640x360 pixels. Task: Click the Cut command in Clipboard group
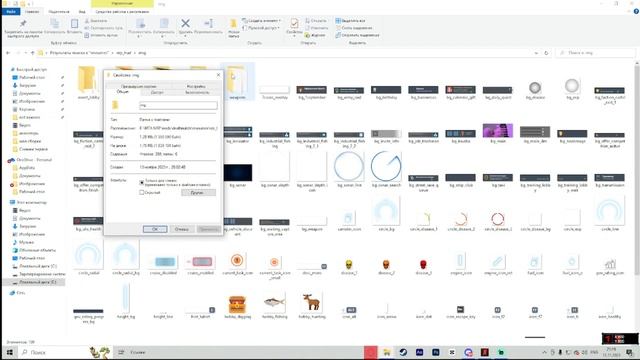96,20
